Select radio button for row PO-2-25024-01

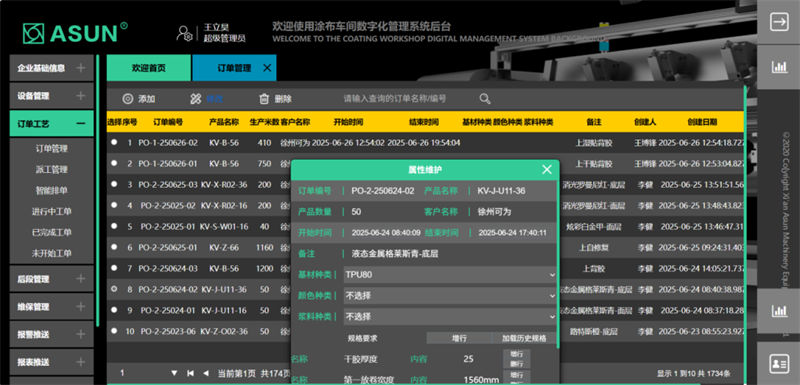(114, 310)
